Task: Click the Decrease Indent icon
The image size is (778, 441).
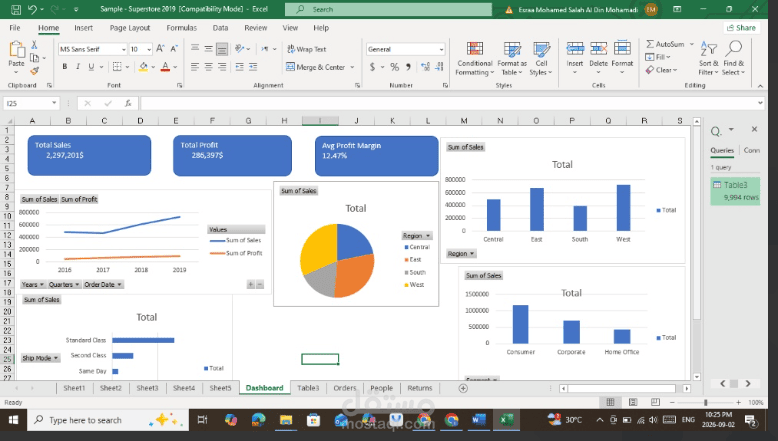Action: pos(240,66)
